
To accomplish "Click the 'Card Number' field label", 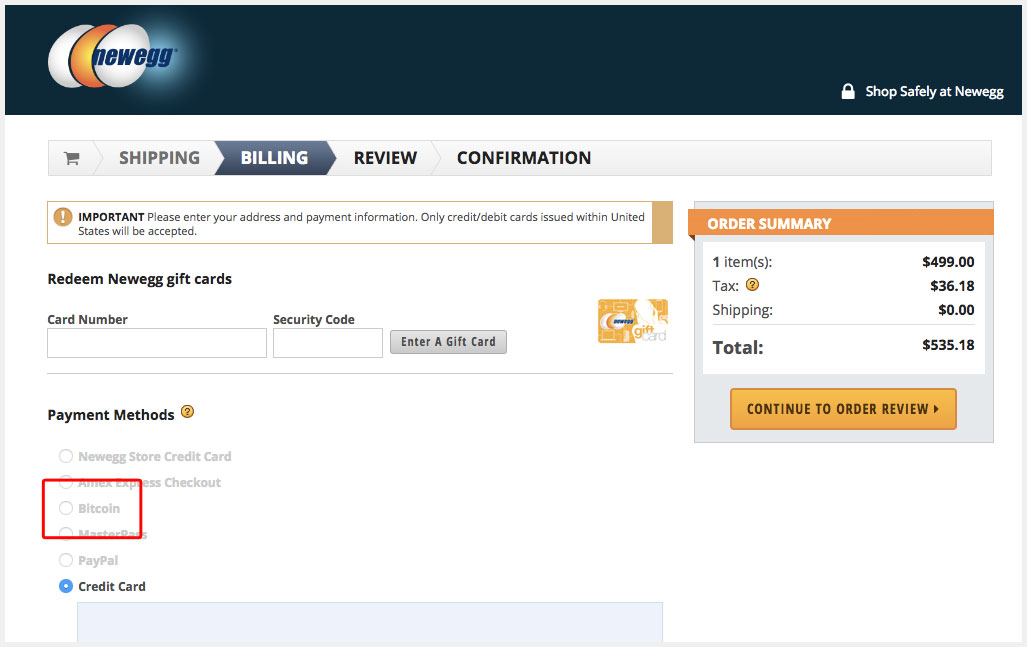I will pos(87,320).
